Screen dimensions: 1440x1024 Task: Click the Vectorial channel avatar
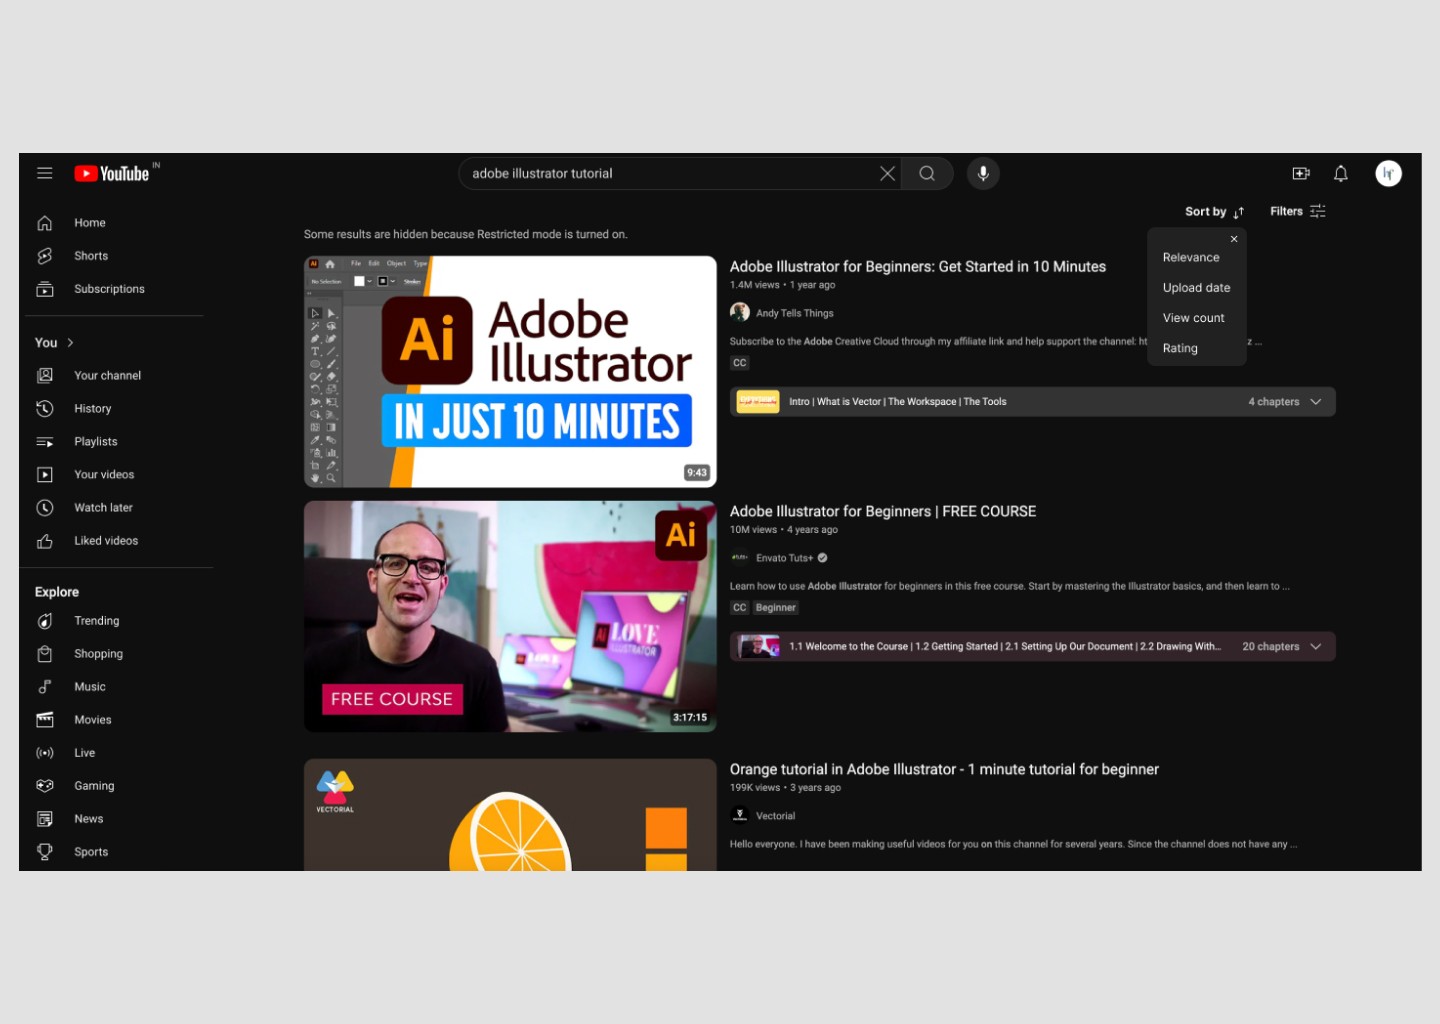click(x=740, y=815)
